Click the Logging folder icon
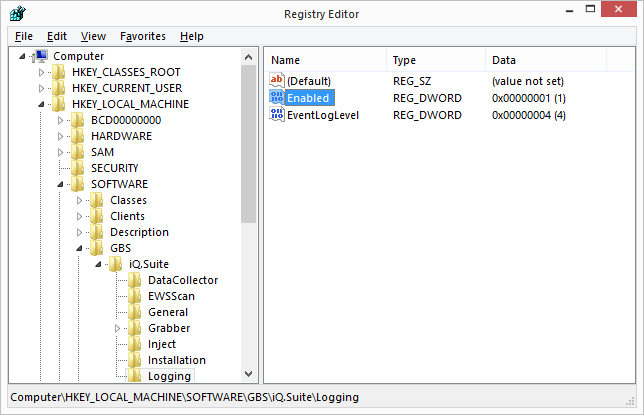Image resolution: width=644 pixels, height=415 pixels. pyautogui.click(x=136, y=376)
